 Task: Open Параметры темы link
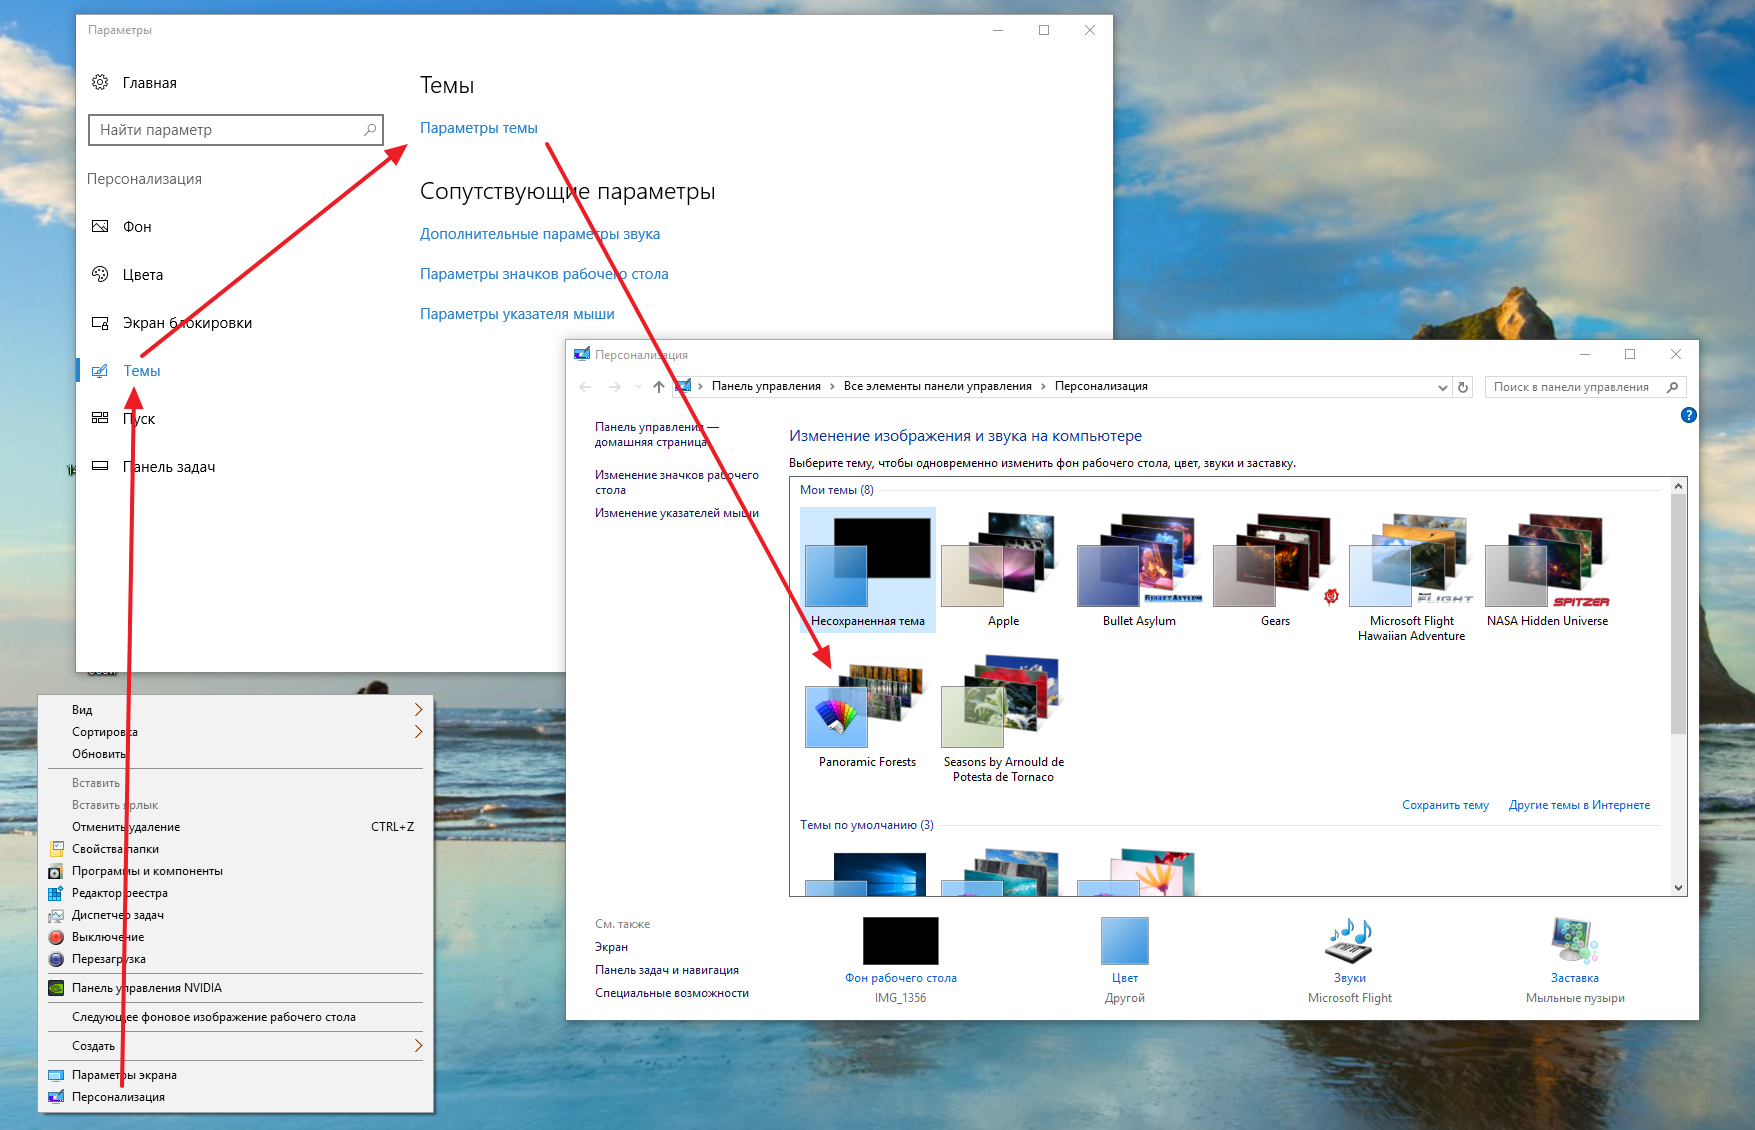(x=479, y=128)
